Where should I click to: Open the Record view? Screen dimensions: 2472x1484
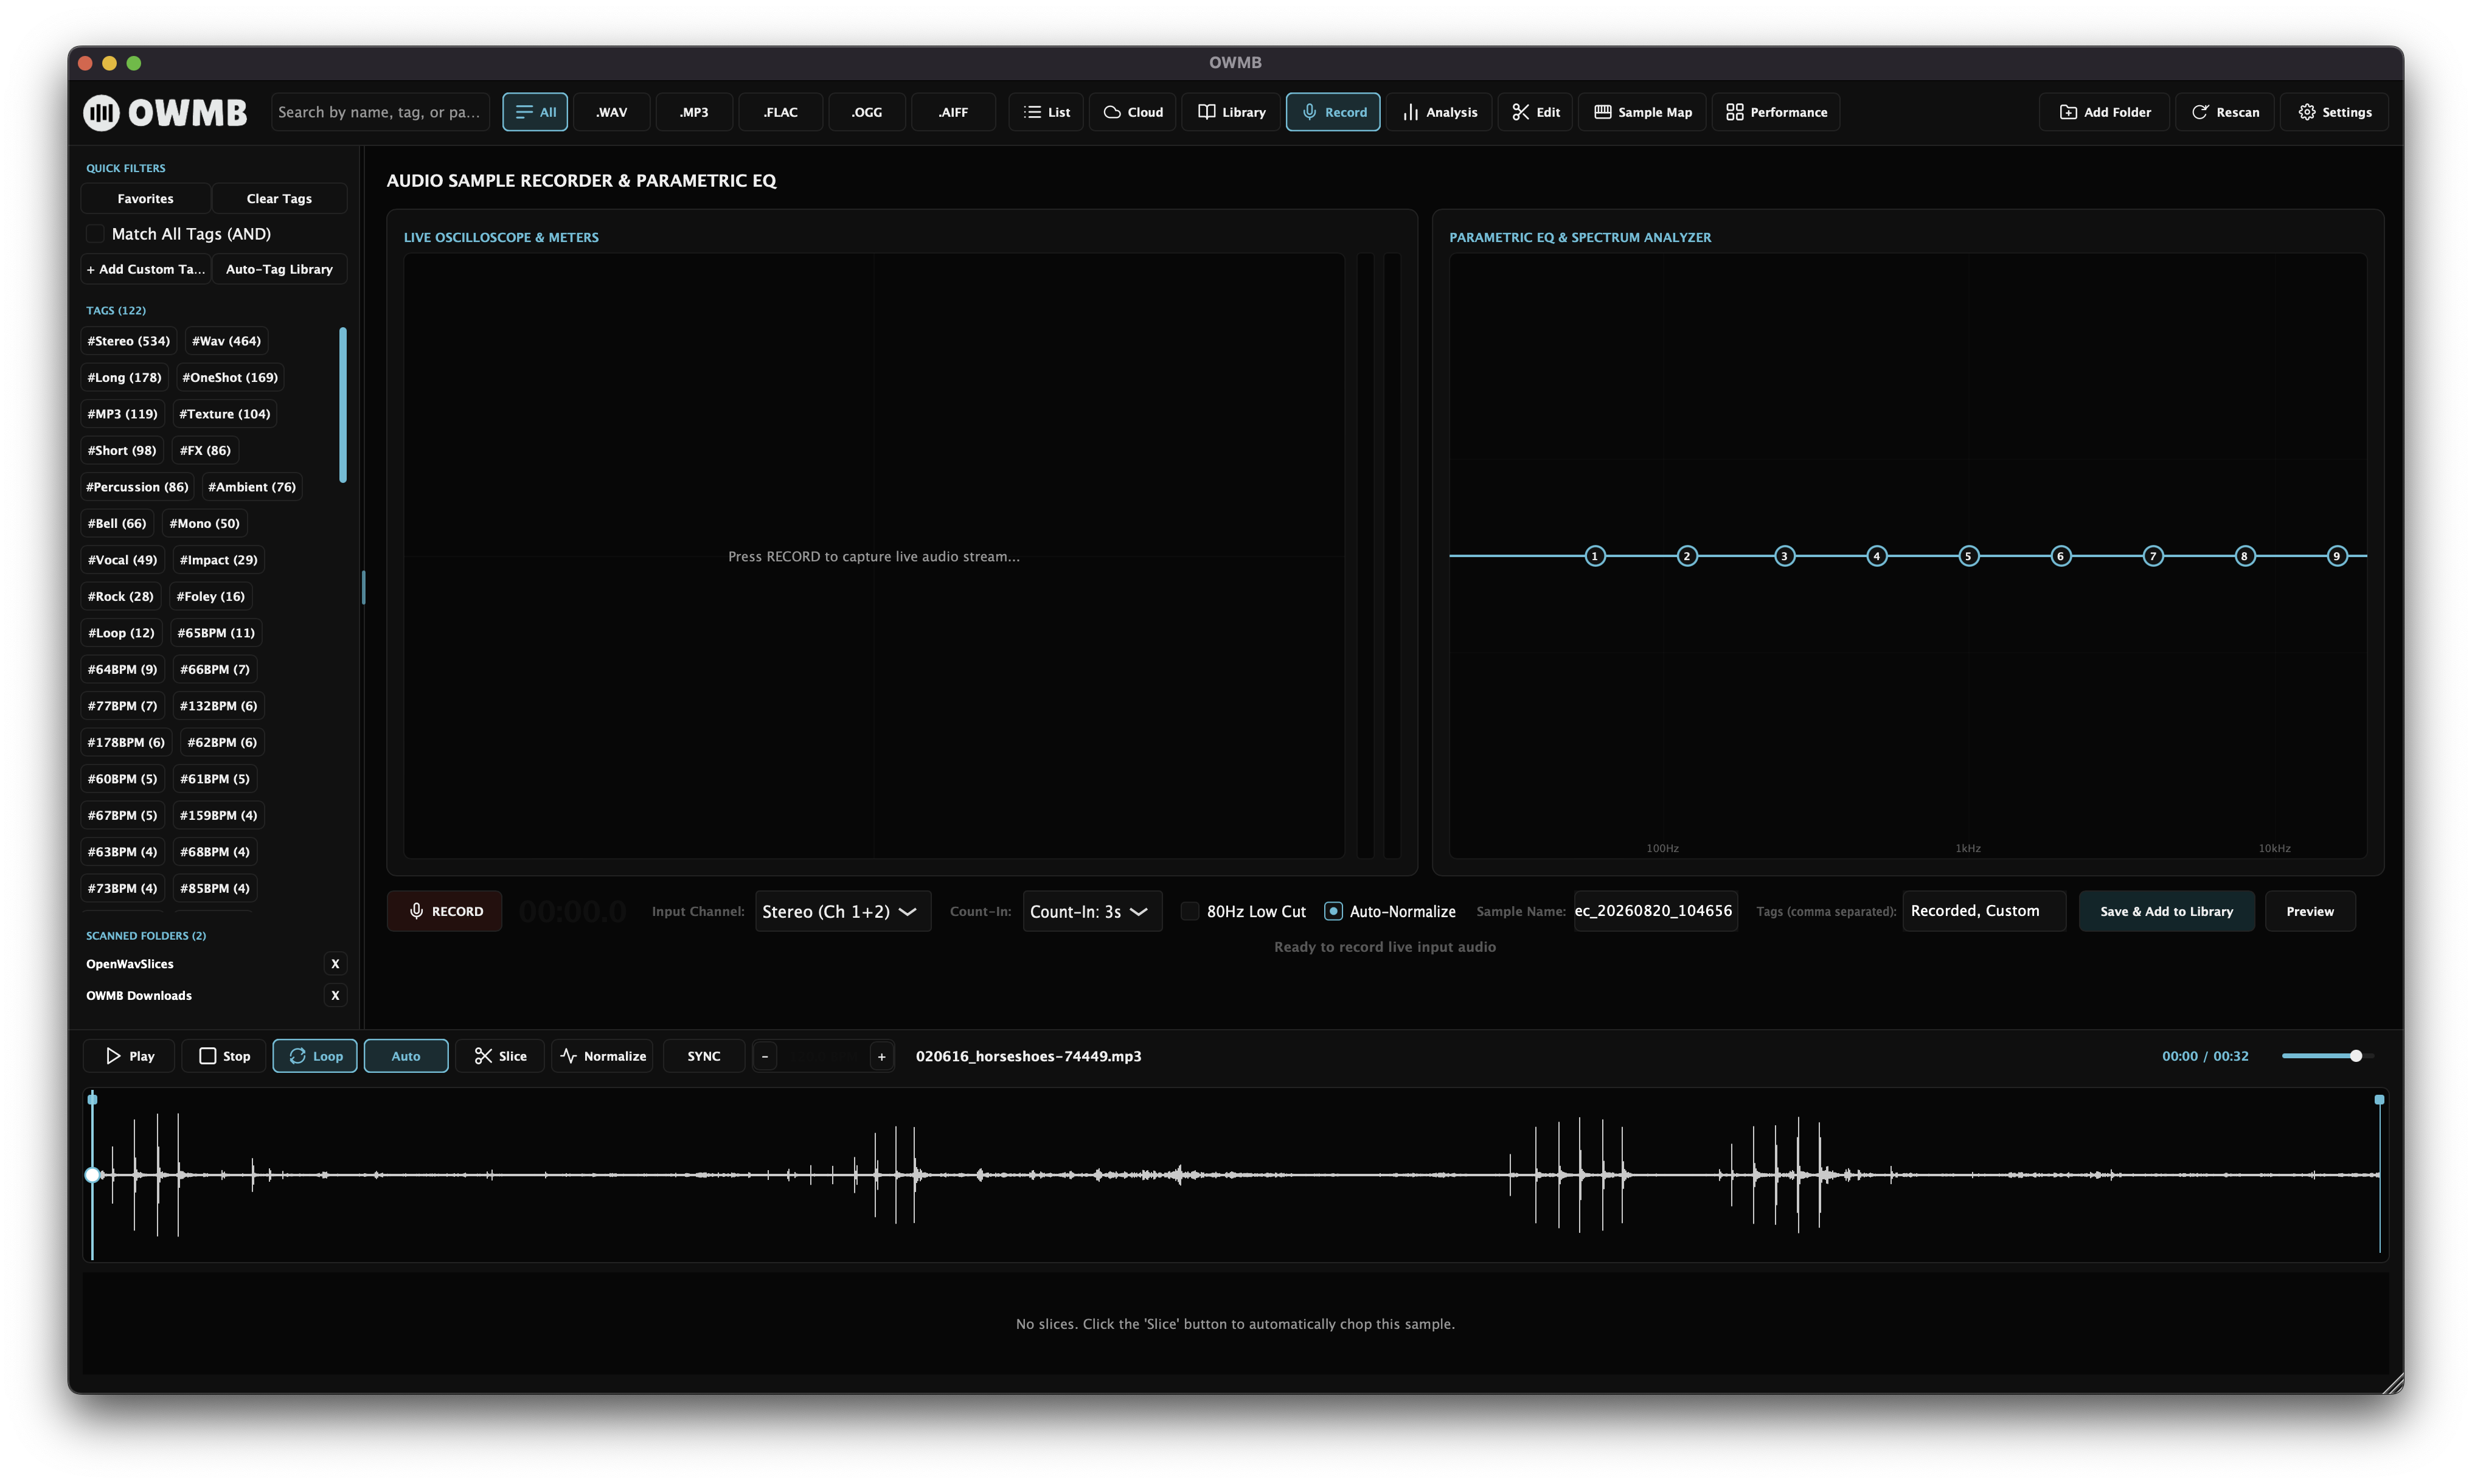(1333, 112)
